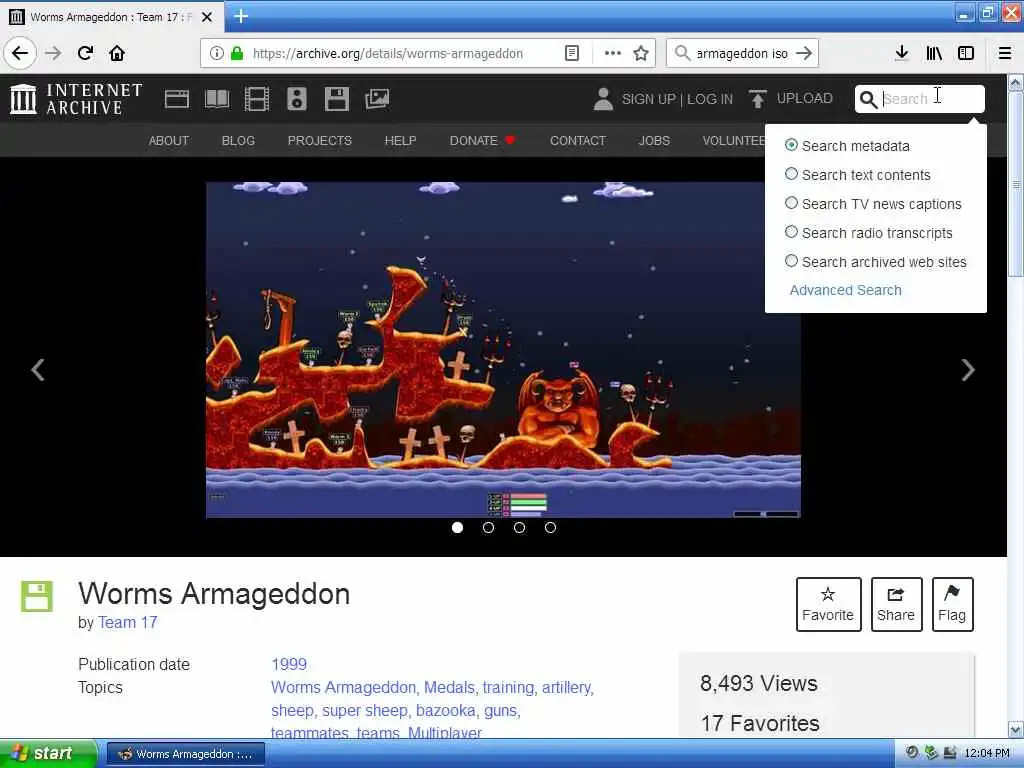This screenshot has height=768, width=1024.
Task: Open the 1999 publication date link
Action: pyautogui.click(x=289, y=664)
